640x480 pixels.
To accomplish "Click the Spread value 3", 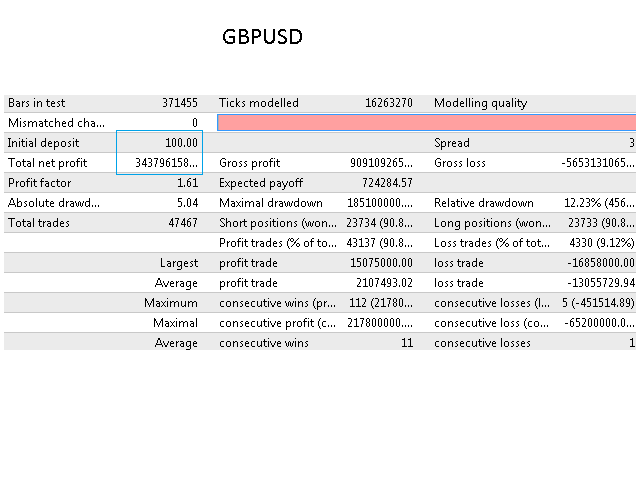I will (631, 143).
